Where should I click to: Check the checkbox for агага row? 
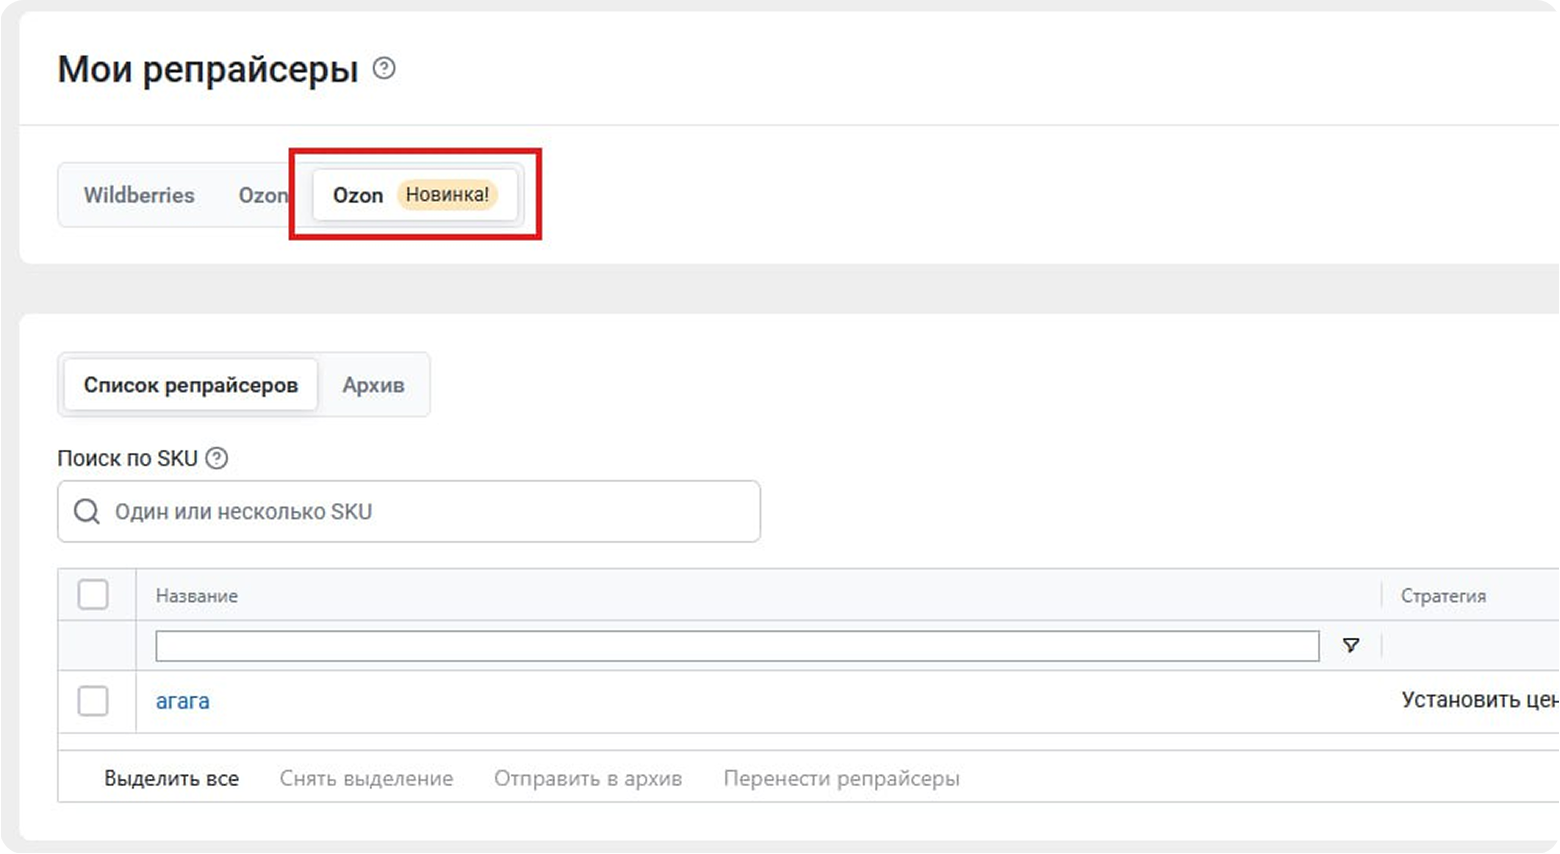pos(93,701)
